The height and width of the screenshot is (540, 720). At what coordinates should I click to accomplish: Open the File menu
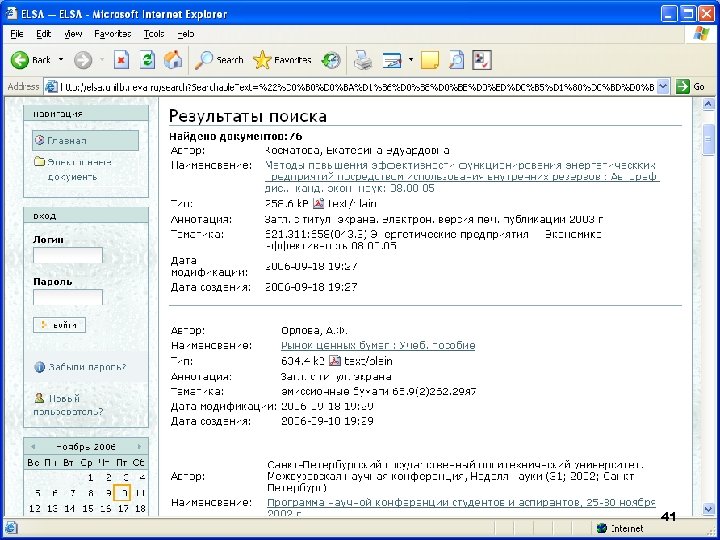(17, 34)
